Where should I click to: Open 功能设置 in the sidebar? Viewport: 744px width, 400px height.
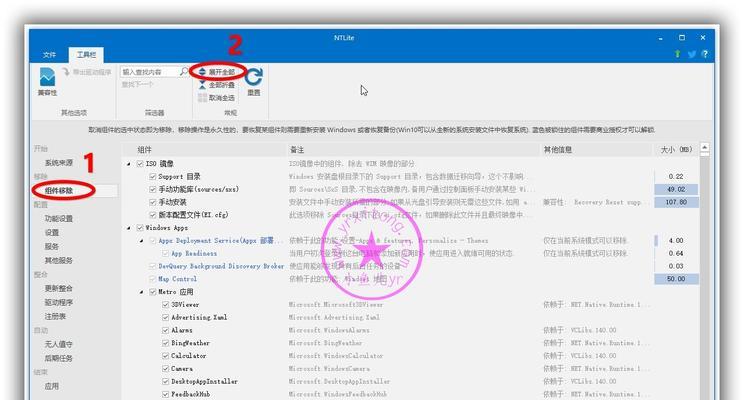tap(59, 219)
